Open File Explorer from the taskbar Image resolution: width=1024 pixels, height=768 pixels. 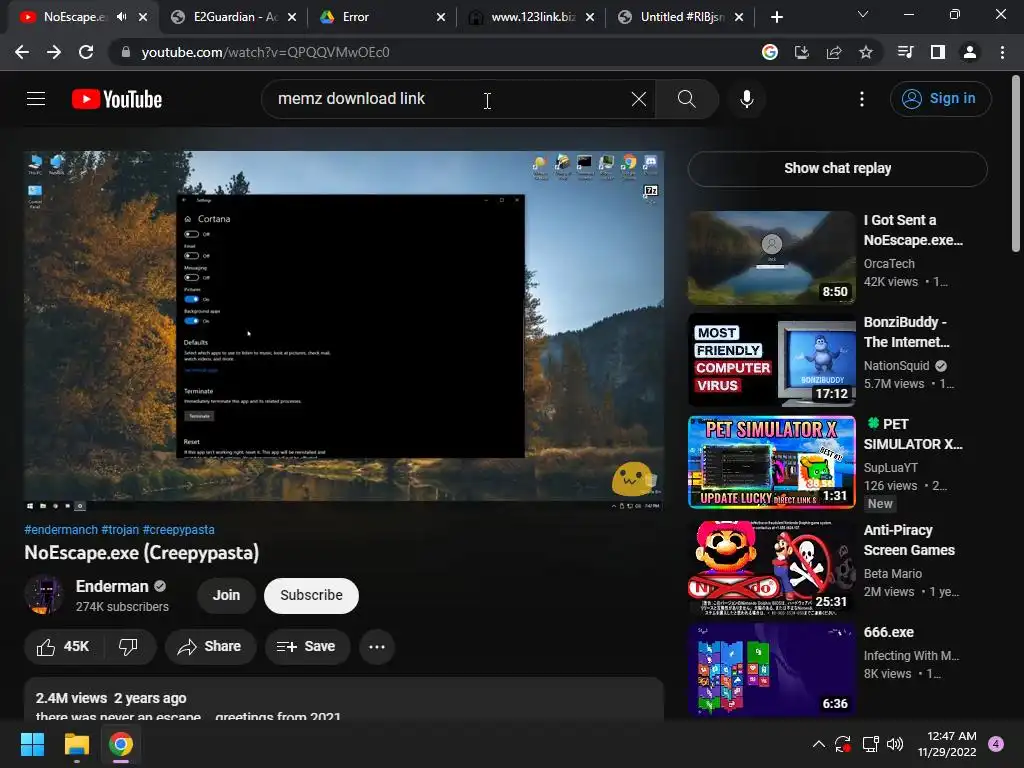[76, 744]
